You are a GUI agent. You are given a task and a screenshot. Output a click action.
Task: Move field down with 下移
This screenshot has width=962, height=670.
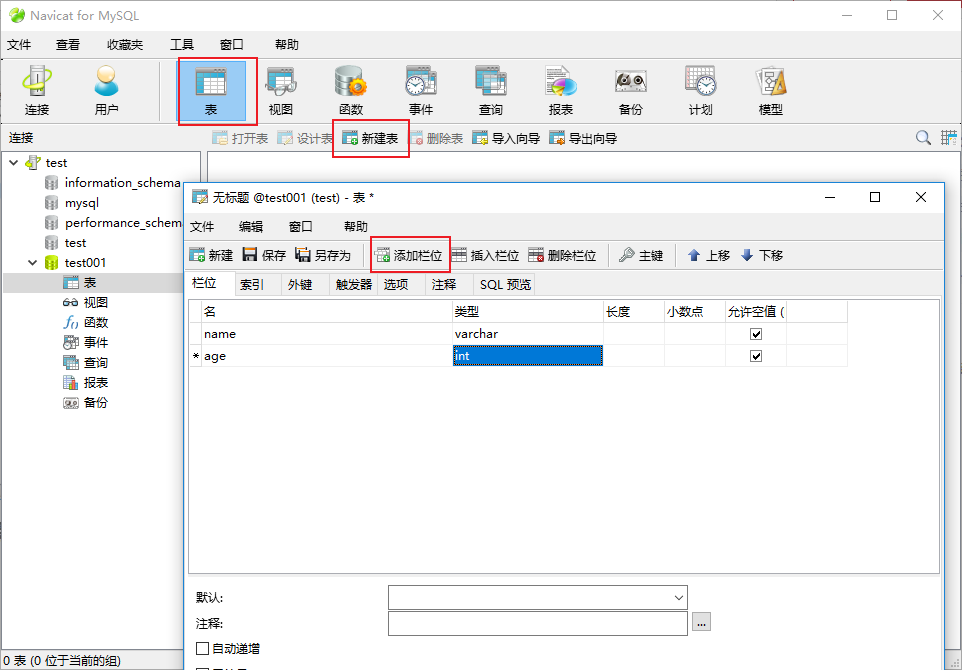point(762,255)
